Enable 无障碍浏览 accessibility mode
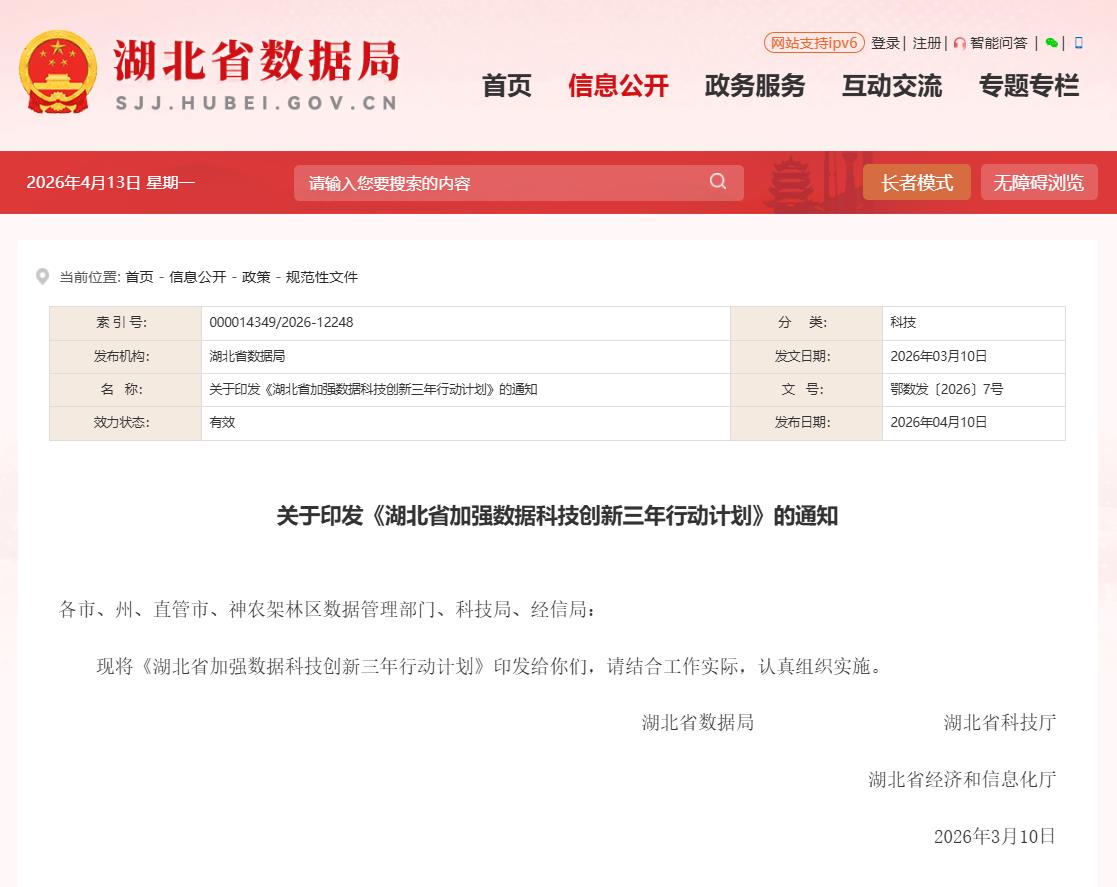 click(x=1038, y=183)
